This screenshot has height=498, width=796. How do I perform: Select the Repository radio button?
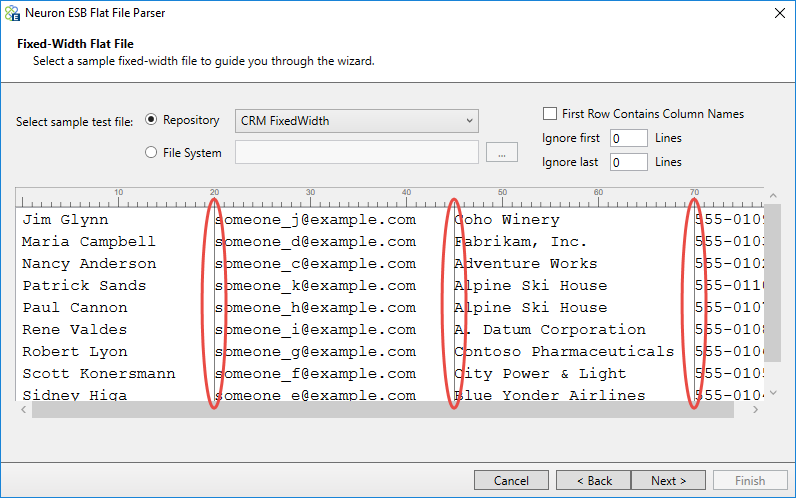coord(151,120)
